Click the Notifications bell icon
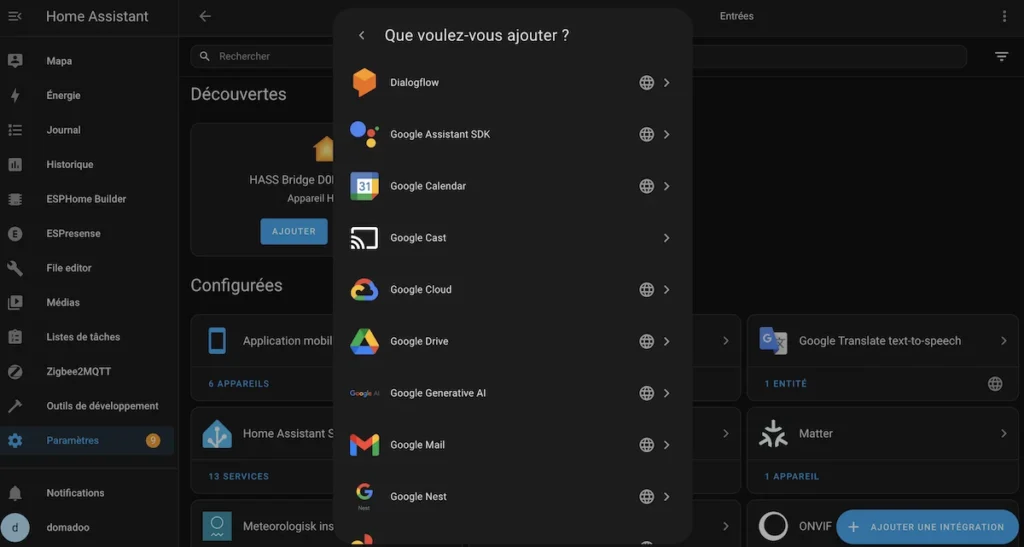This screenshot has width=1024, height=547. [15, 493]
